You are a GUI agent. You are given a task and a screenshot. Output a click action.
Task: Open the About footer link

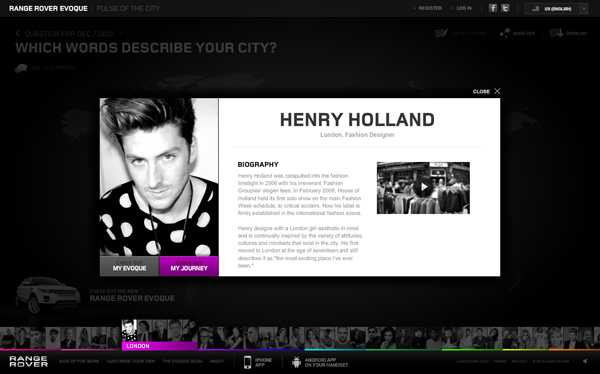pos(217,361)
